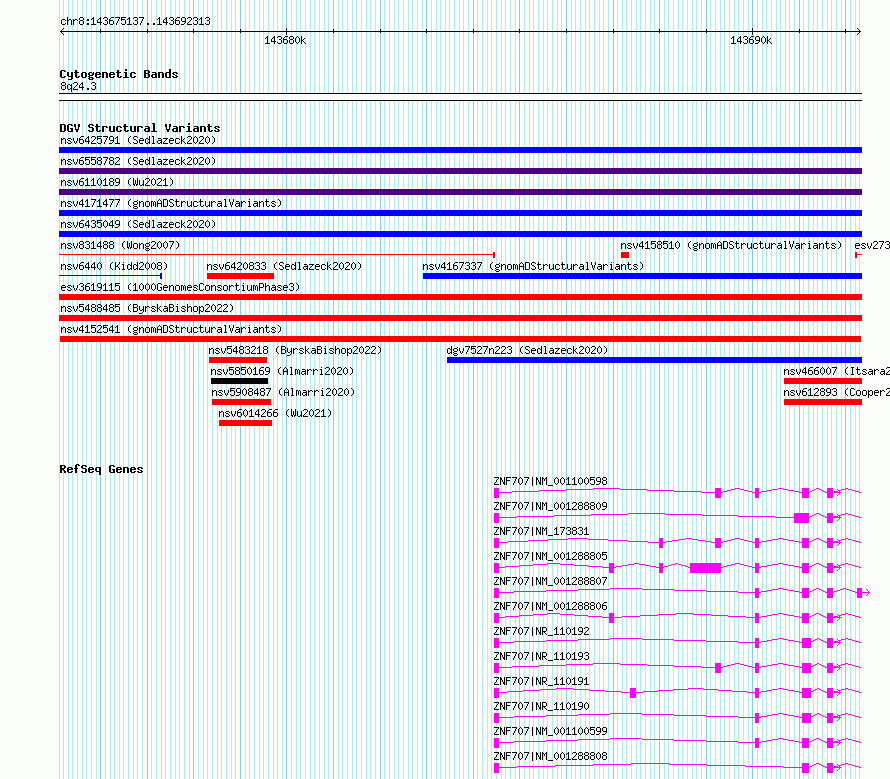Viewport: 890px width, 779px height.
Task: Select the nsv6110189 (Wu2021) variant label
Action: tap(117, 182)
